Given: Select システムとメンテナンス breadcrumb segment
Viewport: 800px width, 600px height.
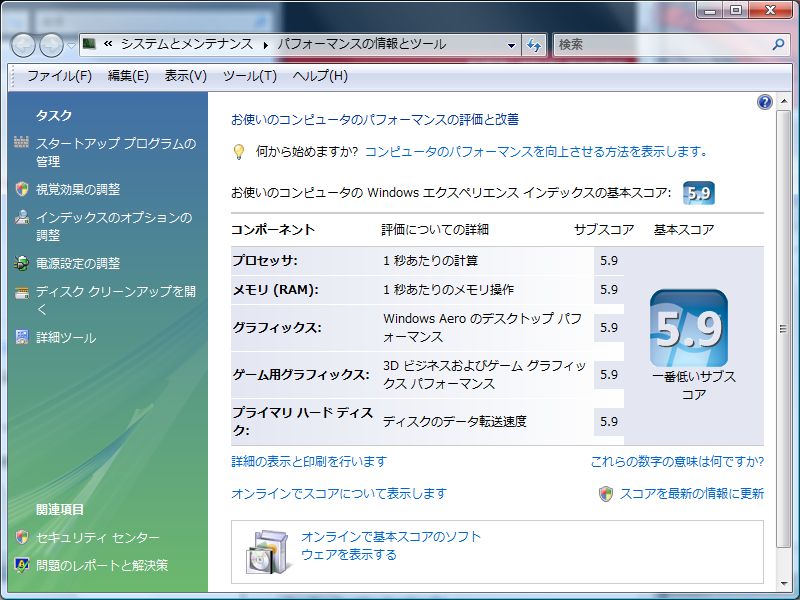Looking at the screenshot, I should [187, 44].
